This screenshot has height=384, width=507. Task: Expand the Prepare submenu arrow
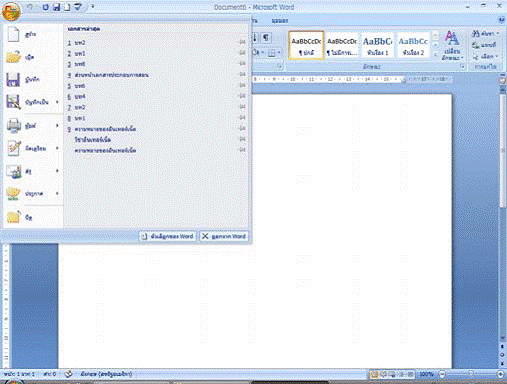[x=57, y=148]
